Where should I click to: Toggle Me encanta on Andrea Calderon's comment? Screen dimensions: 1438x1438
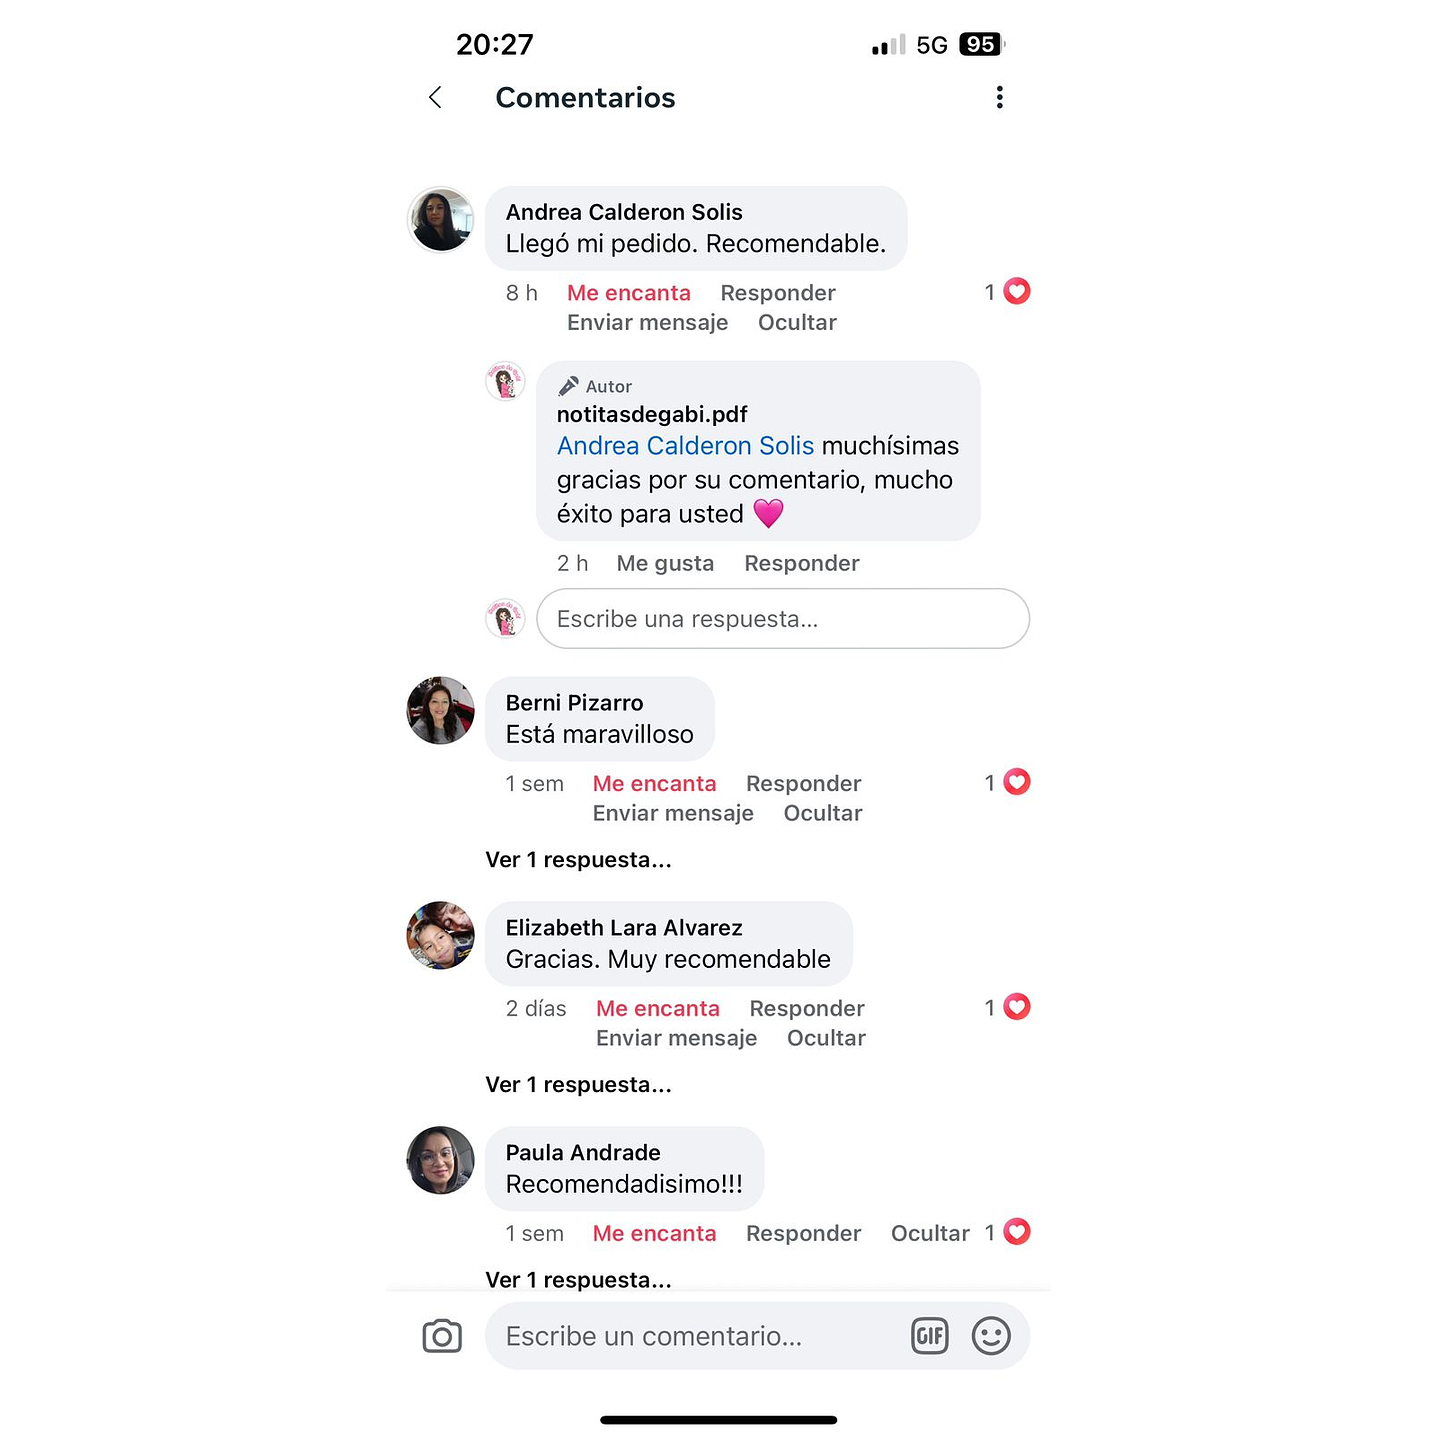(x=629, y=293)
